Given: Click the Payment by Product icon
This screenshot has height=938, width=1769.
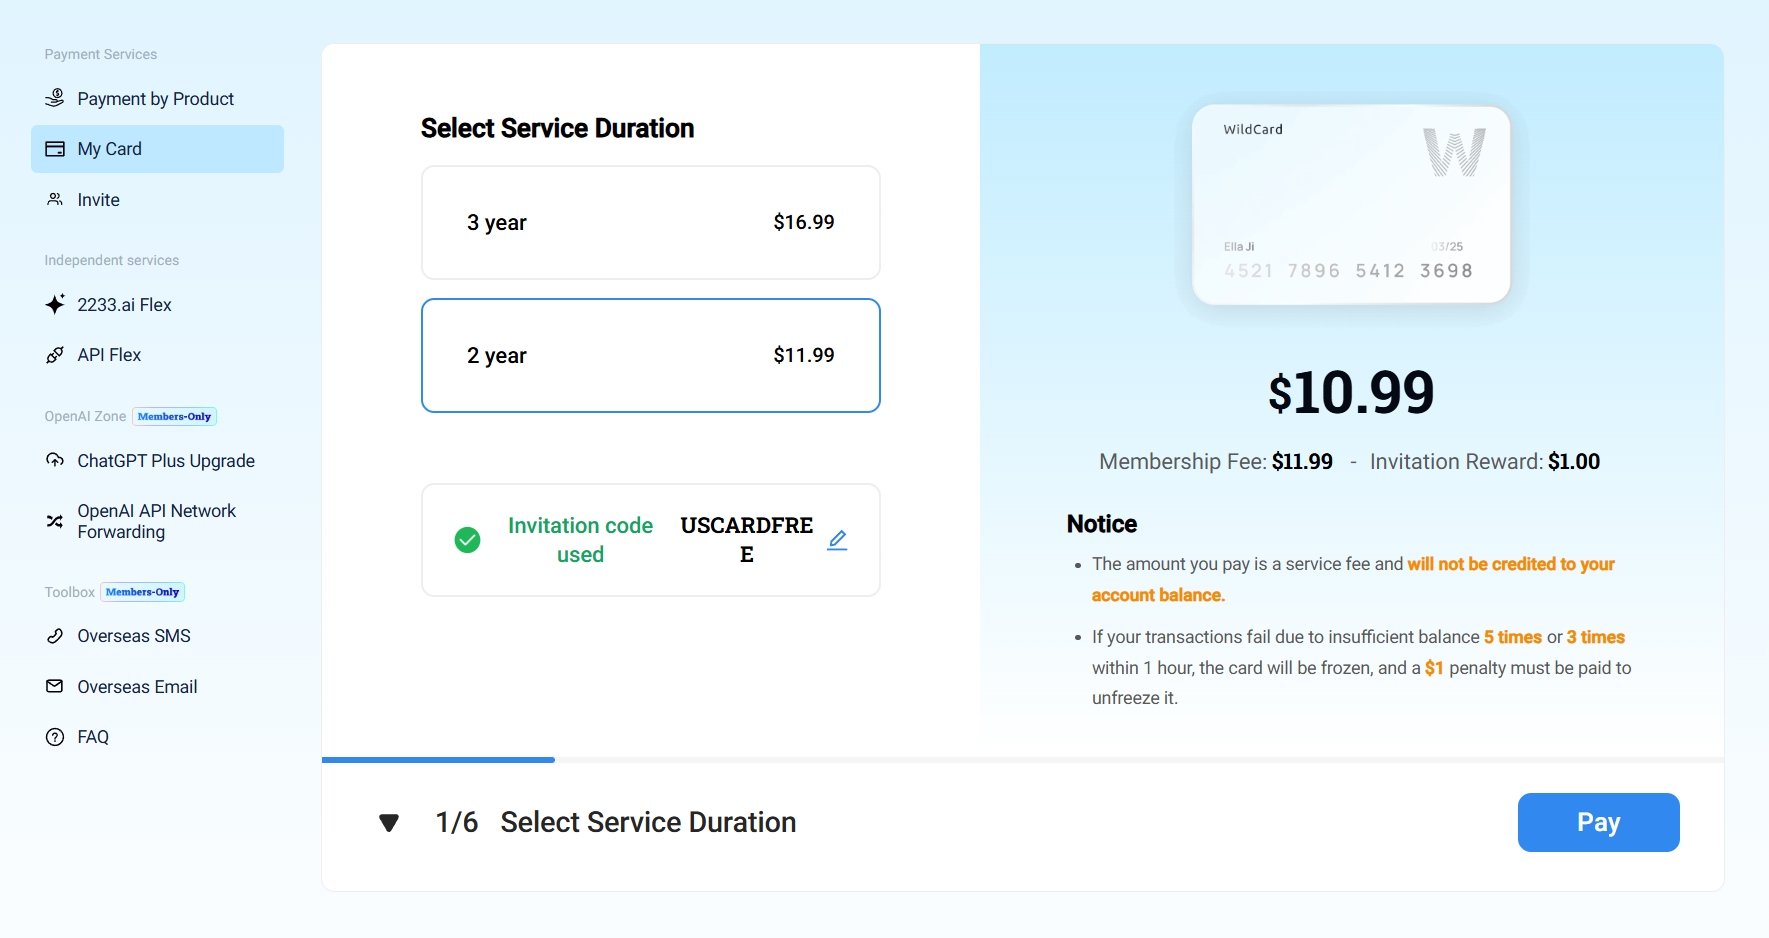Looking at the screenshot, I should click(x=55, y=98).
